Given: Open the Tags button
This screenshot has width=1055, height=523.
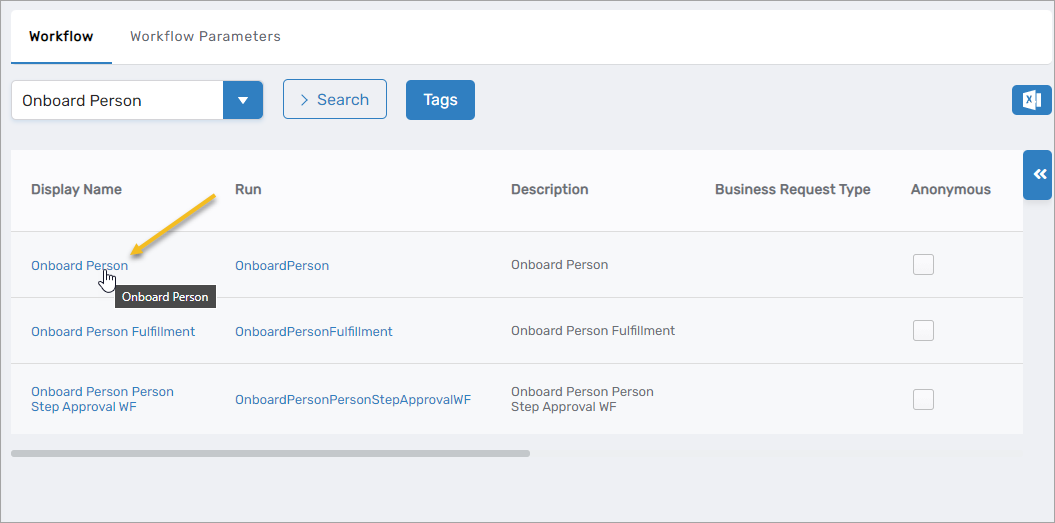Looking at the screenshot, I should pos(440,100).
